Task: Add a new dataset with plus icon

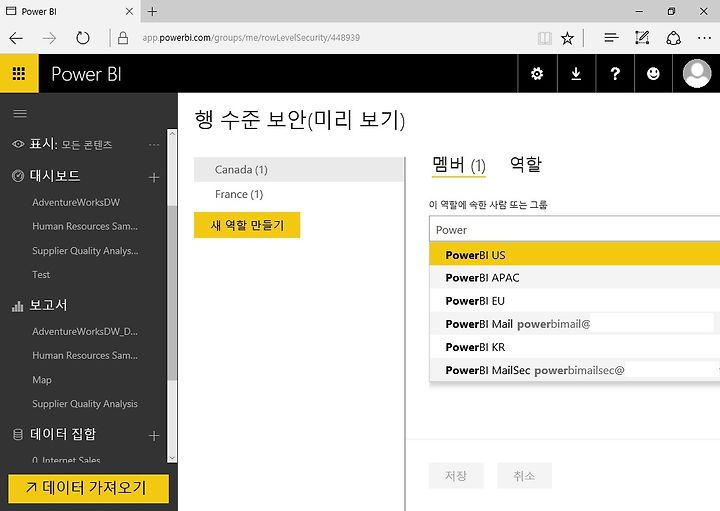Action: pos(154,435)
